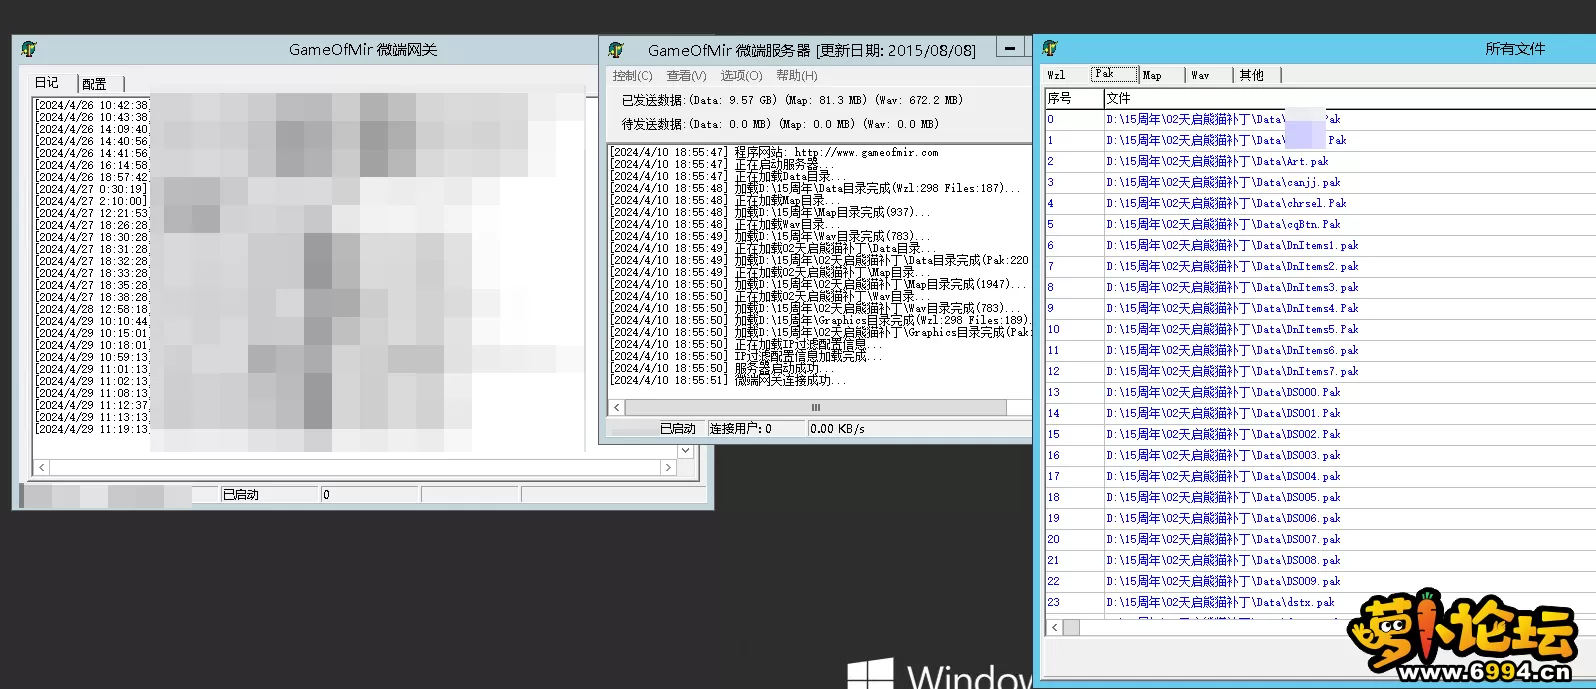This screenshot has width=1596, height=689.
Task: Open the 控制(C) menu
Action: pyautogui.click(x=632, y=76)
